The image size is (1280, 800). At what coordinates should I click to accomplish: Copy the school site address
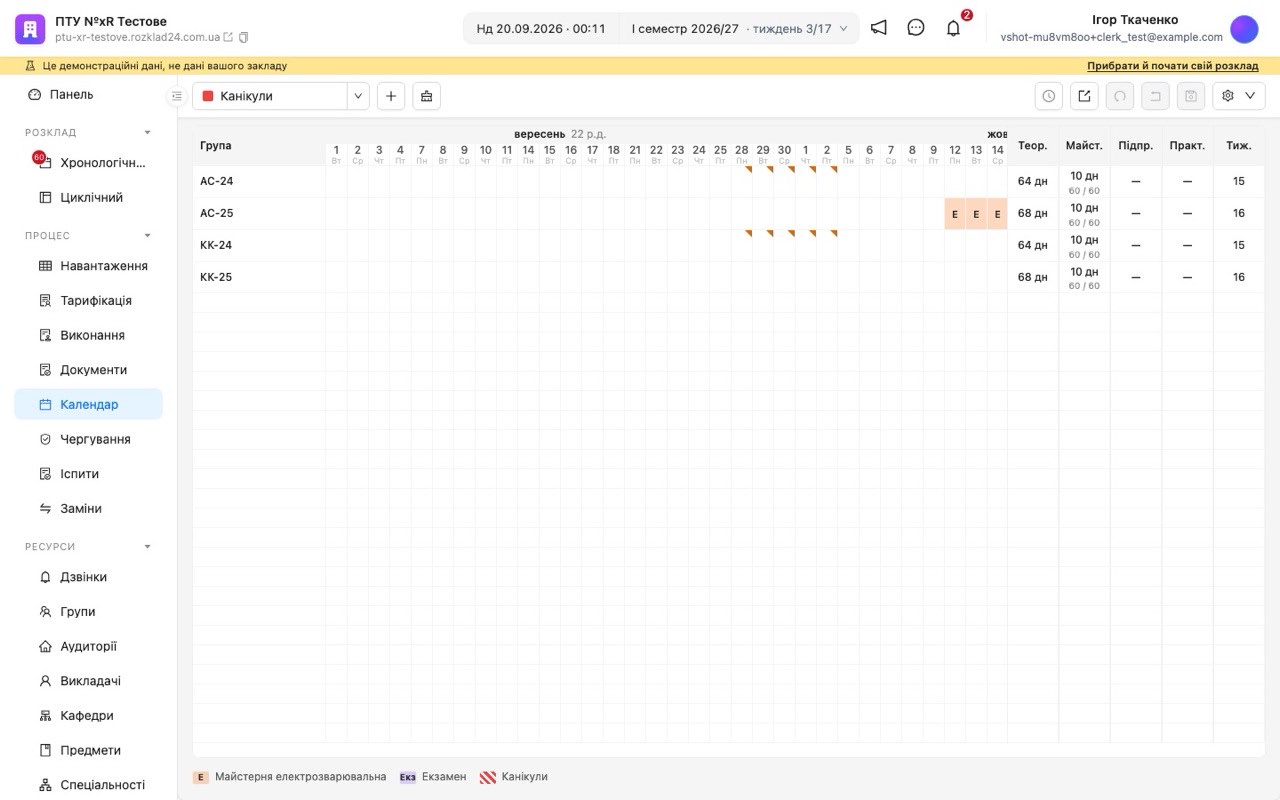[x=243, y=37]
